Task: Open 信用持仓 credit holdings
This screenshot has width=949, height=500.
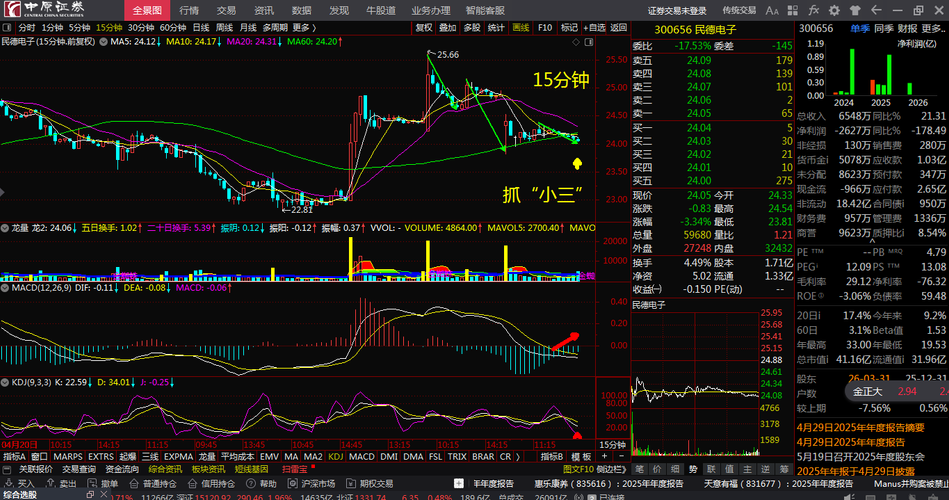Action: [x=211, y=484]
